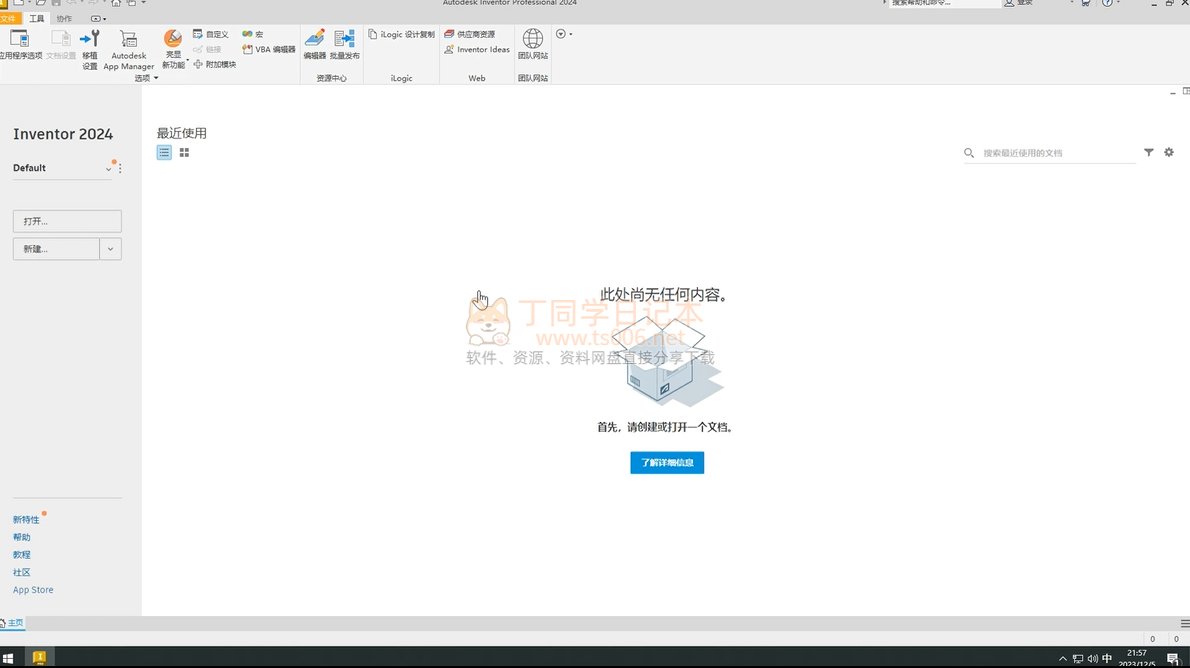Switch recent files to list view
The width and height of the screenshot is (1190, 668).
tap(164, 153)
